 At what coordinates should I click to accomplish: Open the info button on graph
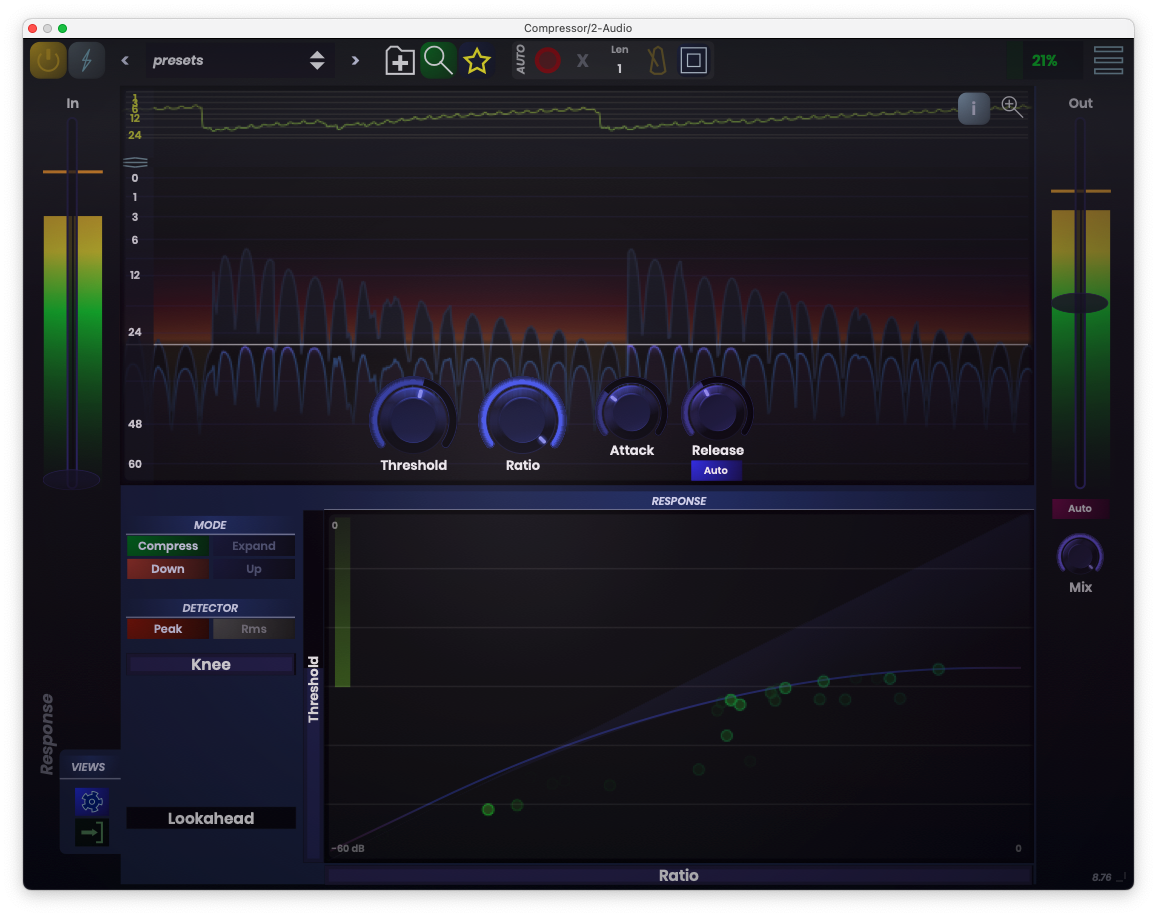pos(973,108)
